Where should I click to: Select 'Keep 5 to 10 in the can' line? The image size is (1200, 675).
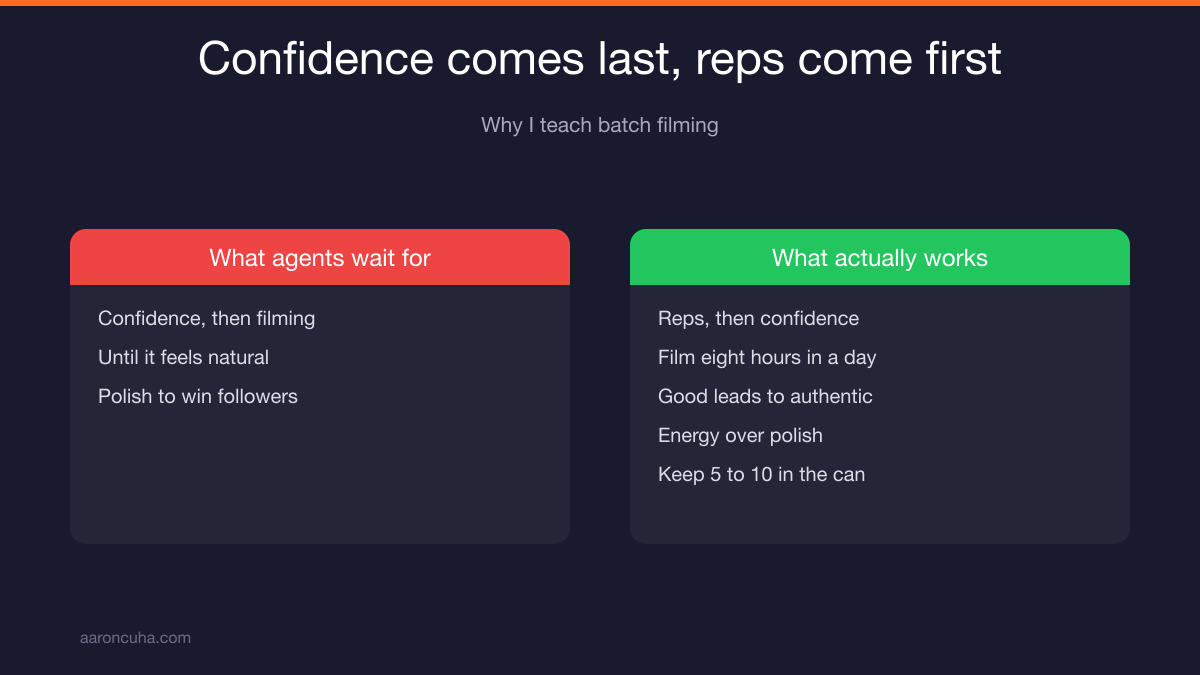click(761, 474)
